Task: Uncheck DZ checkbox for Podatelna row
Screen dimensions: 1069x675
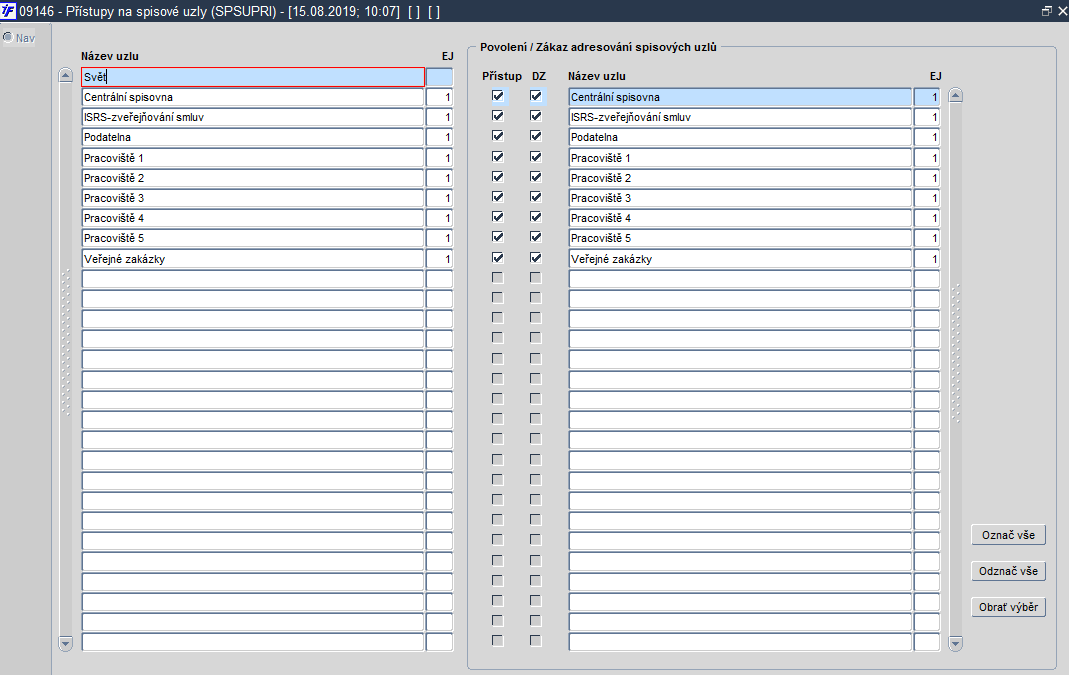Action: [x=536, y=136]
